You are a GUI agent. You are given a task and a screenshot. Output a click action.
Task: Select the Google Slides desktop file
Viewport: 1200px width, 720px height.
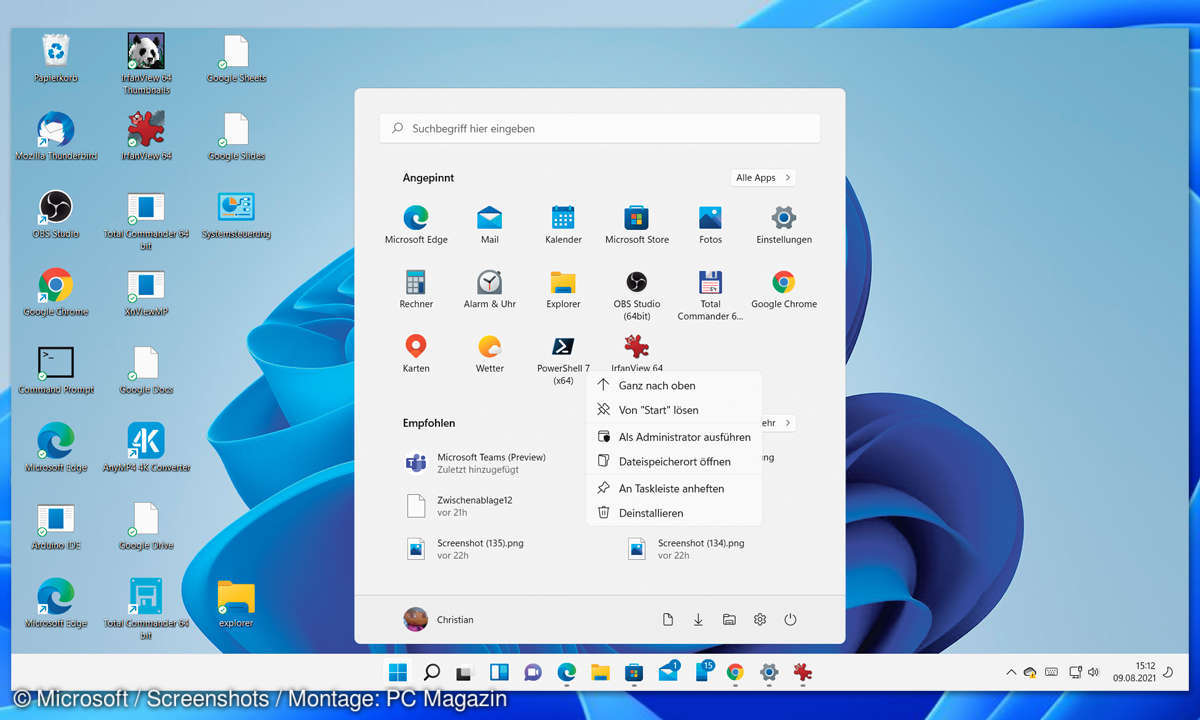pyautogui.click(x=236, y=137)
